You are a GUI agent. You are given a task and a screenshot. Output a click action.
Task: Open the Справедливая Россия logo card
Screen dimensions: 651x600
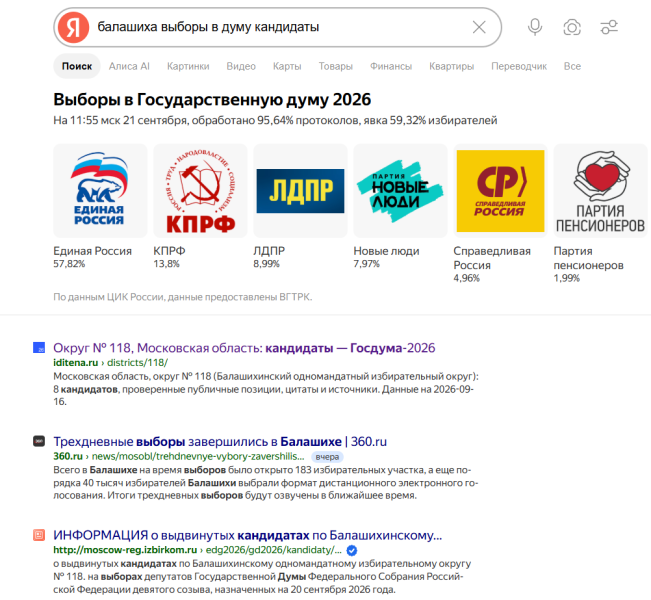[x=500, y=191]
